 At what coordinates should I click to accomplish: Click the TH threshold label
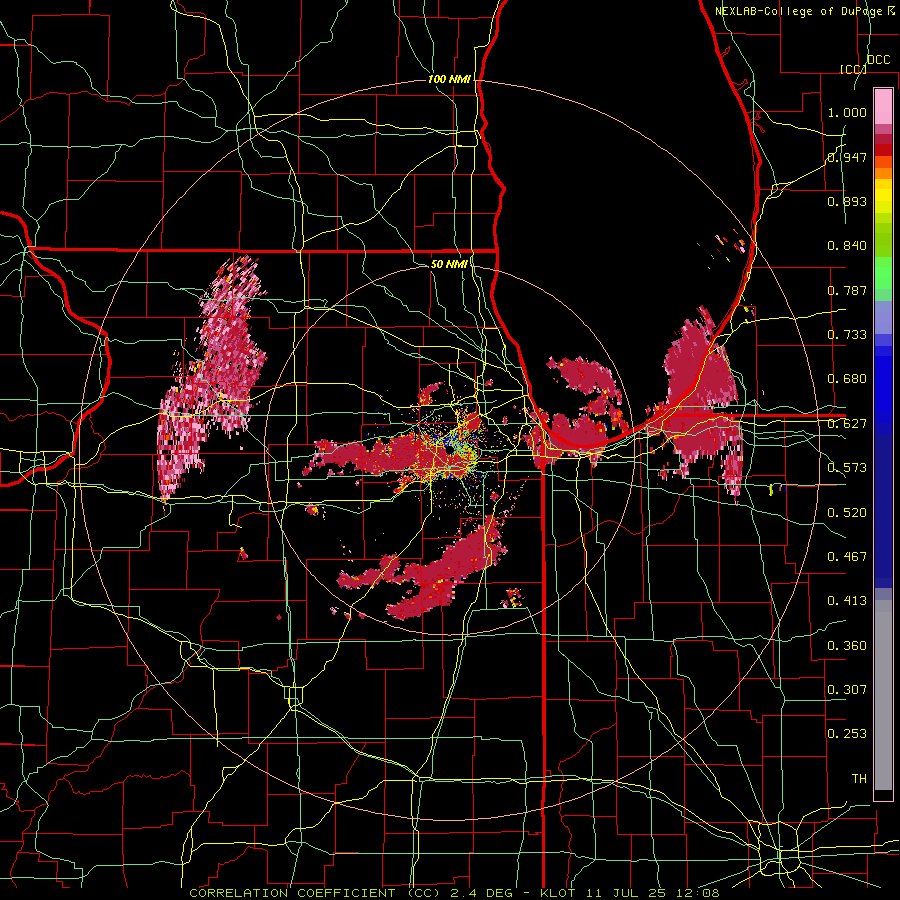859,779
